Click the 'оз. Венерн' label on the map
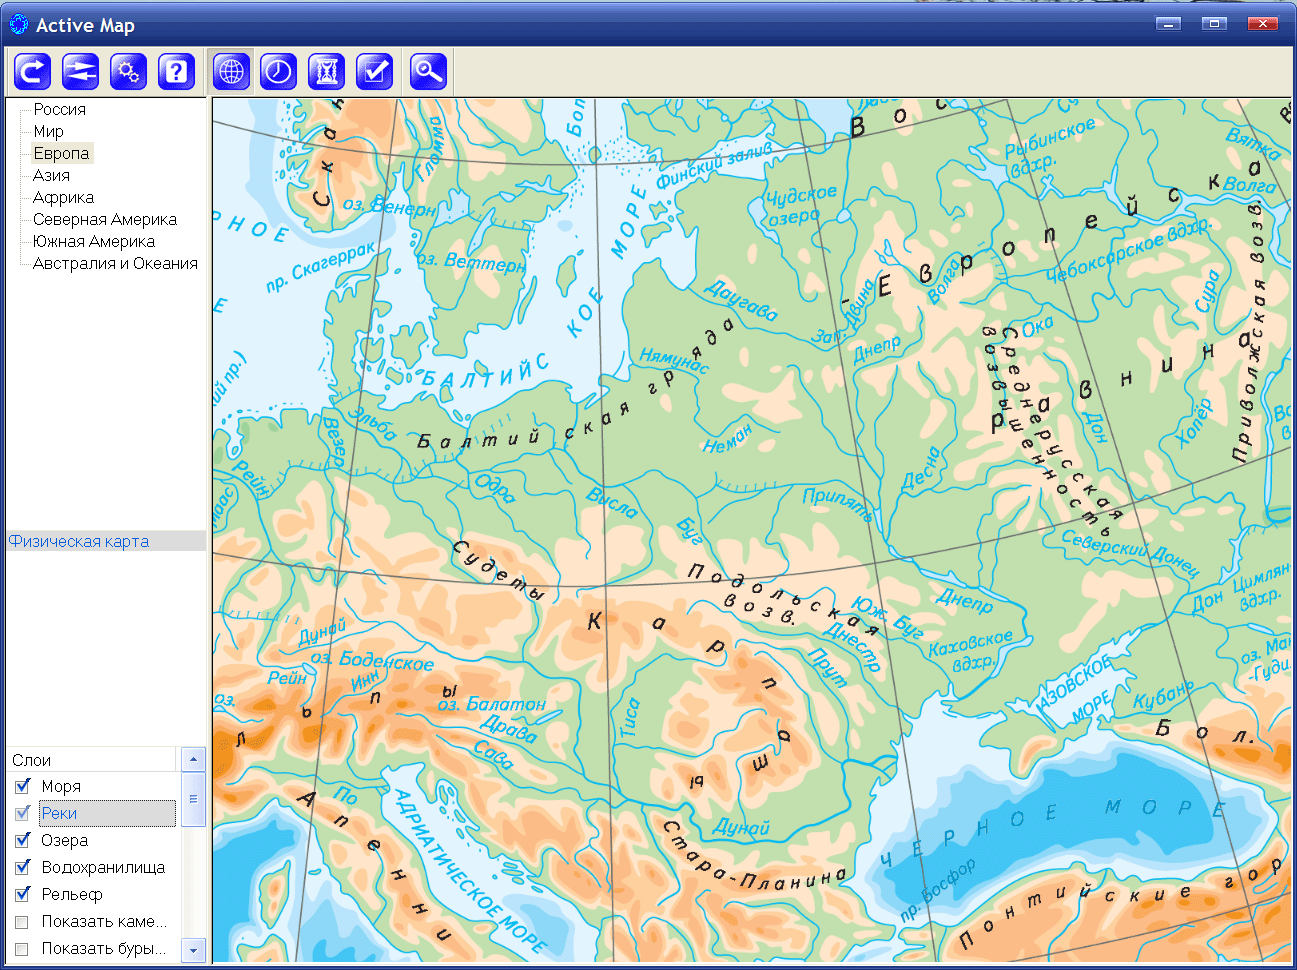The height and width of the screenshot is (970, 1297). [x=389, y=206]
